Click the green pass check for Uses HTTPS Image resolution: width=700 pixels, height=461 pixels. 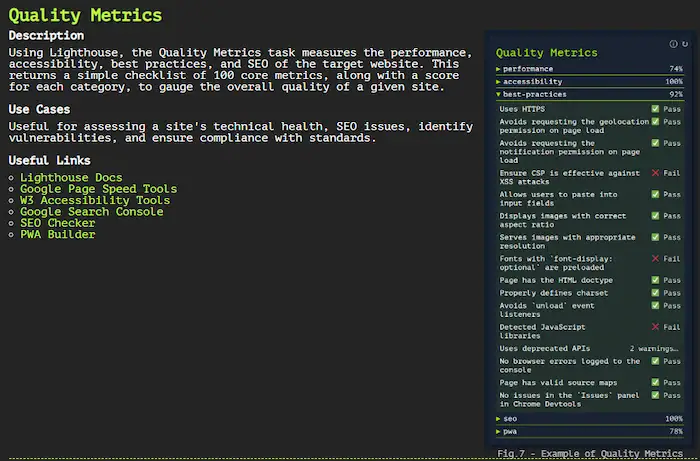pyautogui.click(x=655, y=108)
